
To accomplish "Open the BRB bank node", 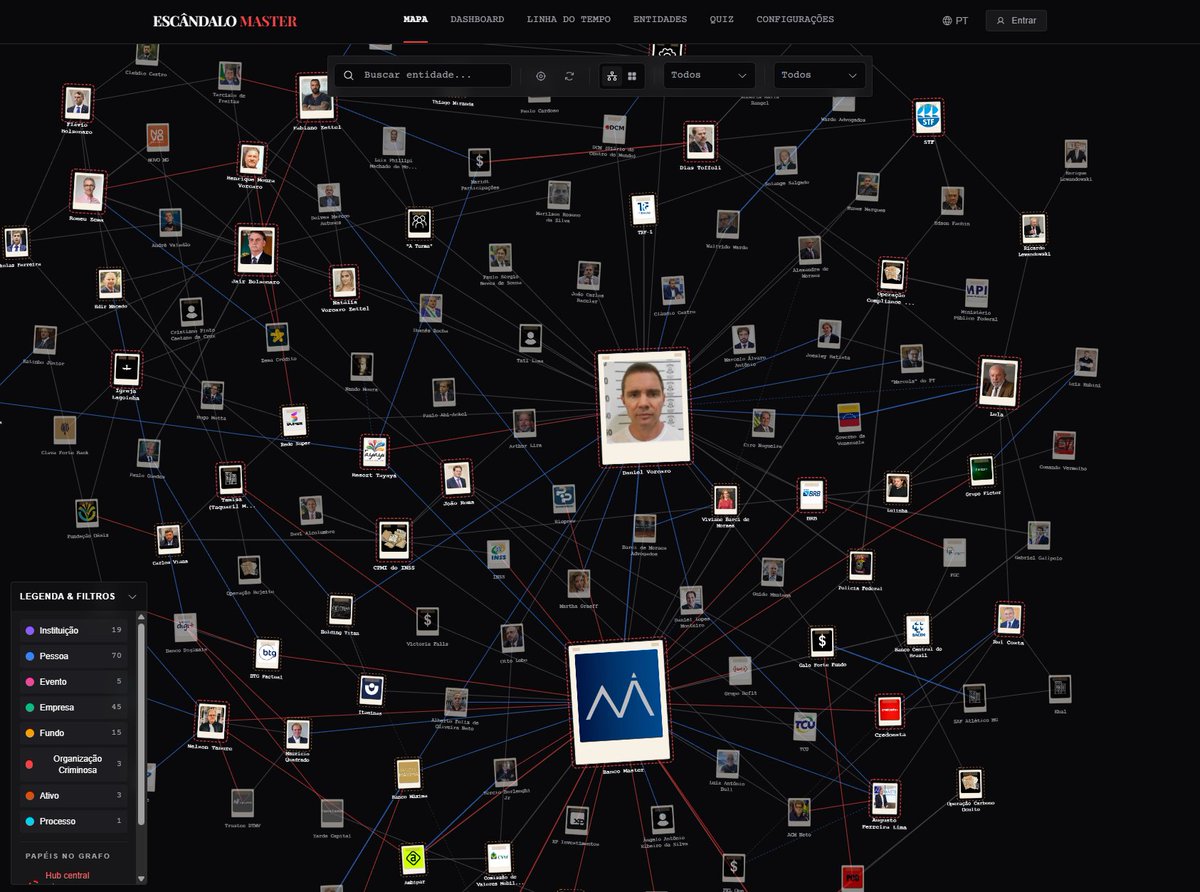I will point(811,495).
